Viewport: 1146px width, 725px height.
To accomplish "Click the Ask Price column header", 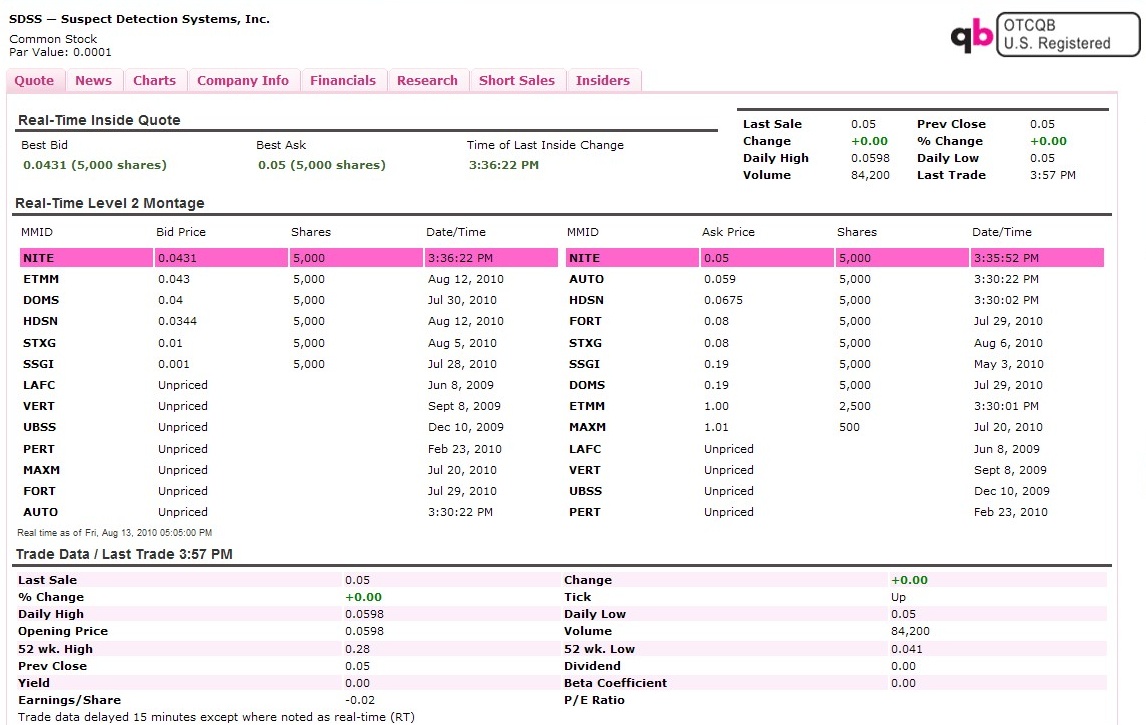I will (728, 232).
